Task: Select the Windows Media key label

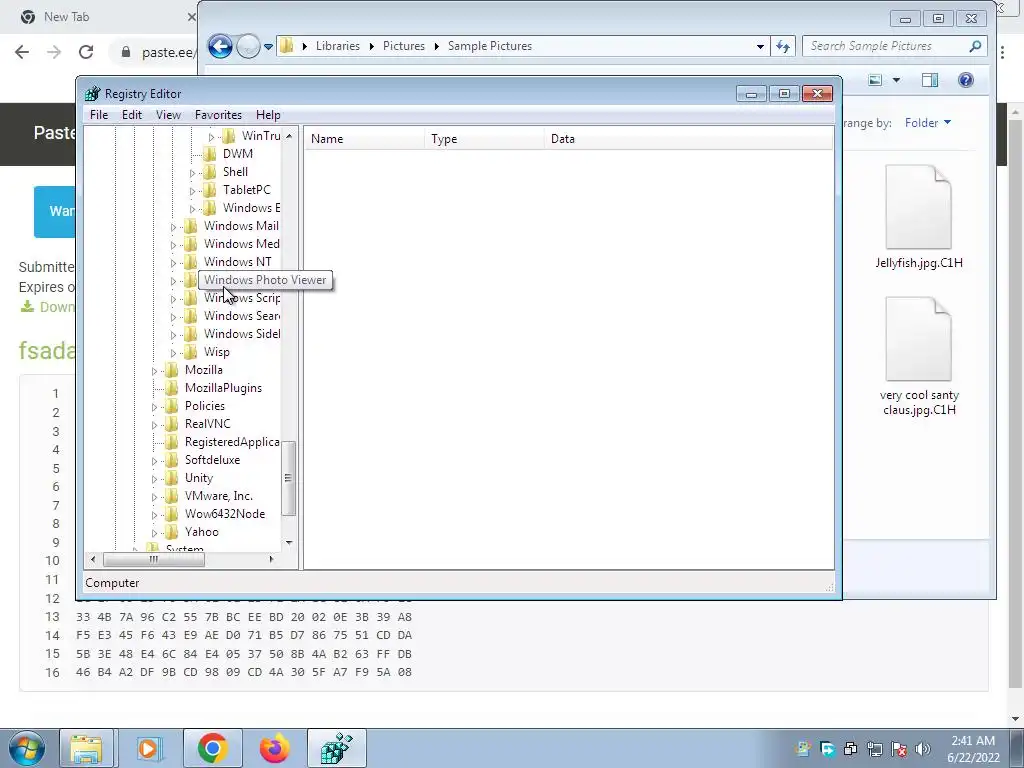Action: pos(242,244)
